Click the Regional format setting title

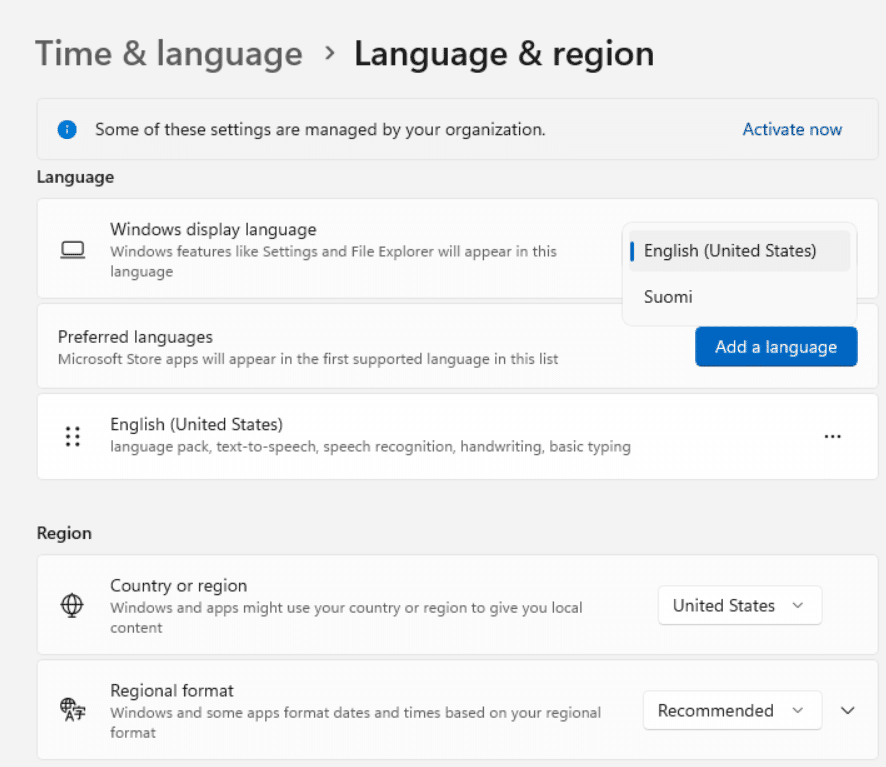point(172,691)
